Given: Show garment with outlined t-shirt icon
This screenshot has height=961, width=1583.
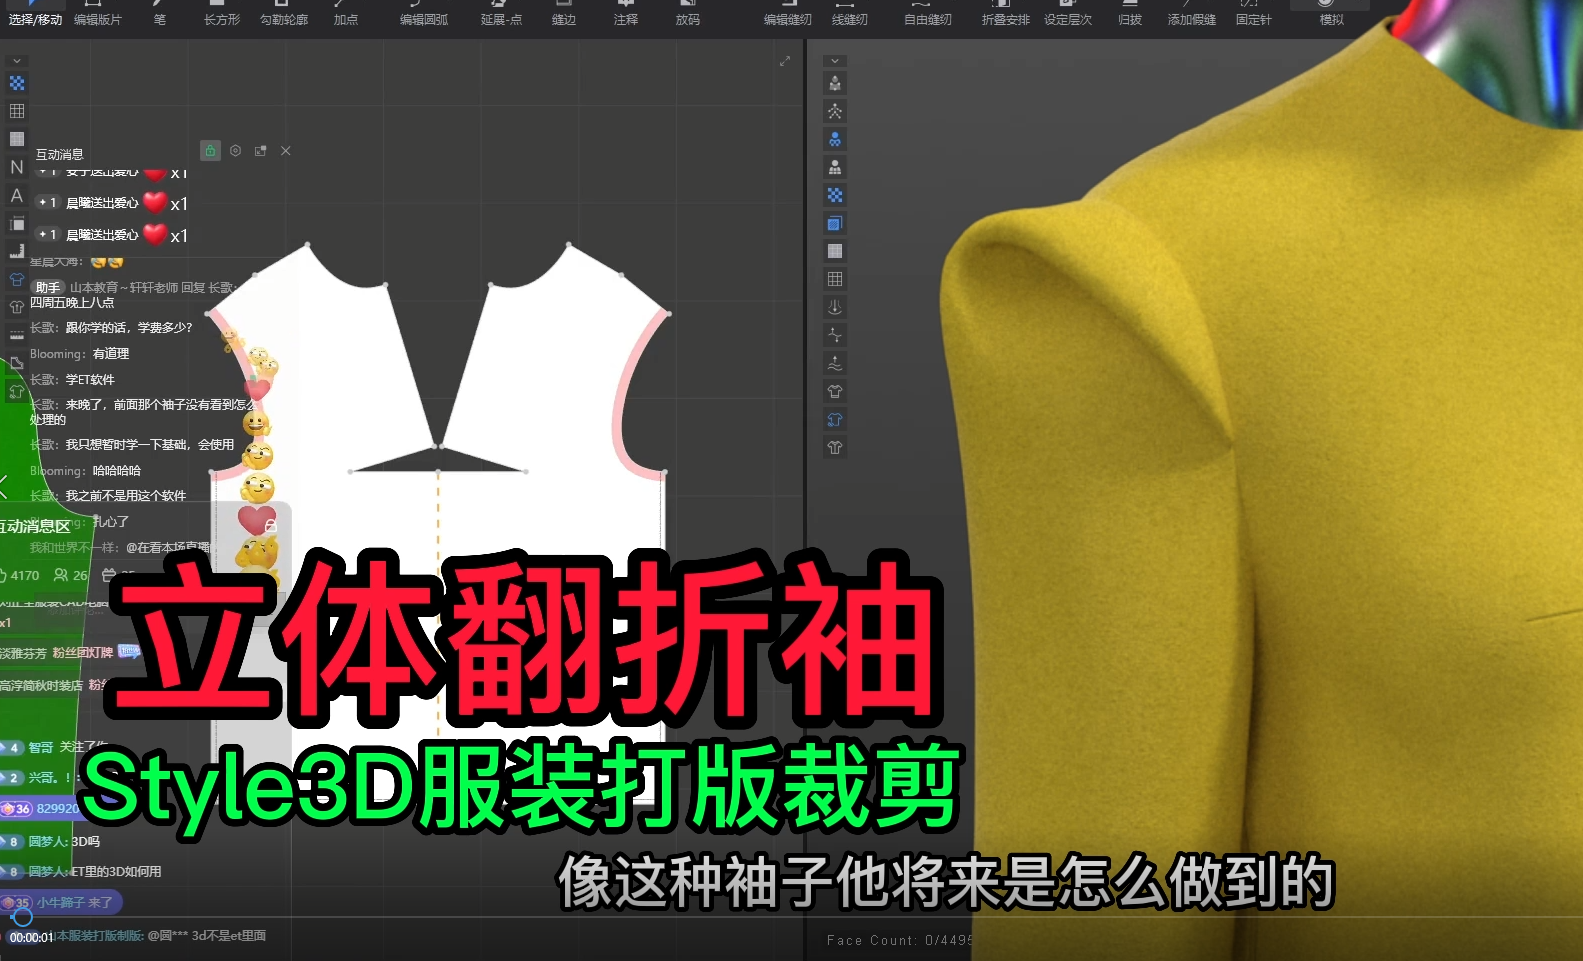Looking at the screenshot, I should tap(835, 391).
